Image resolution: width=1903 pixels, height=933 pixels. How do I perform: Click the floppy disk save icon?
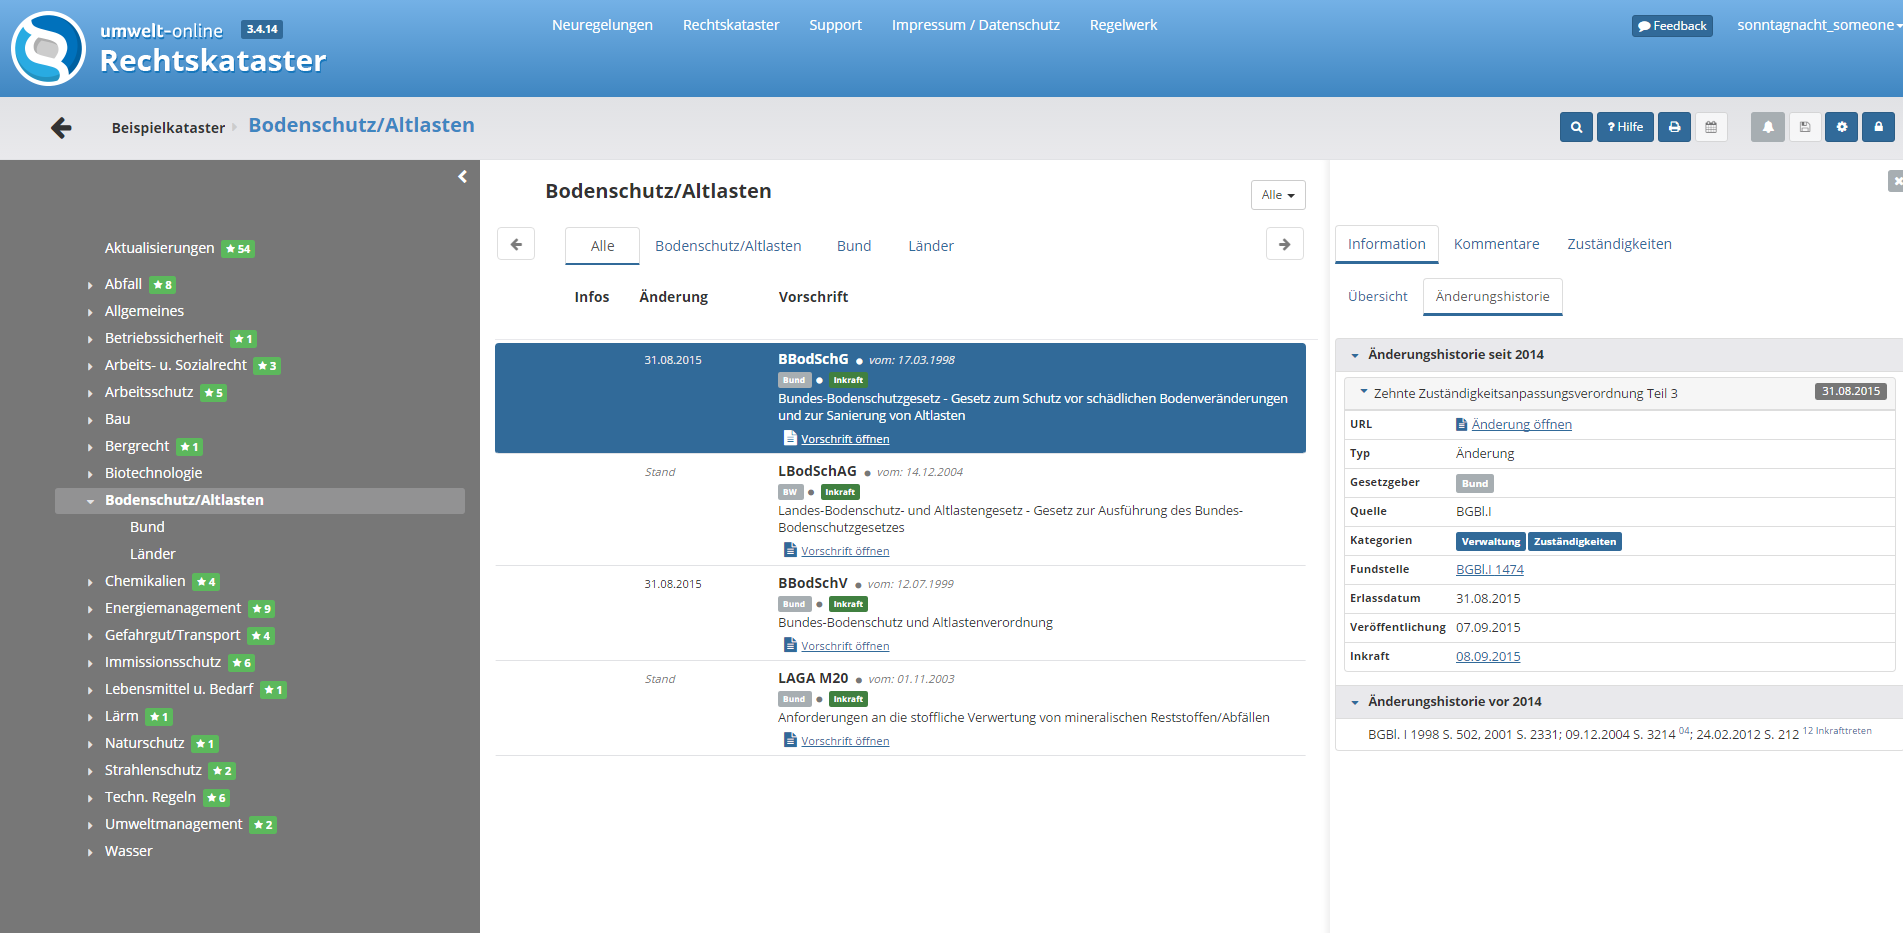point(1804,127)
